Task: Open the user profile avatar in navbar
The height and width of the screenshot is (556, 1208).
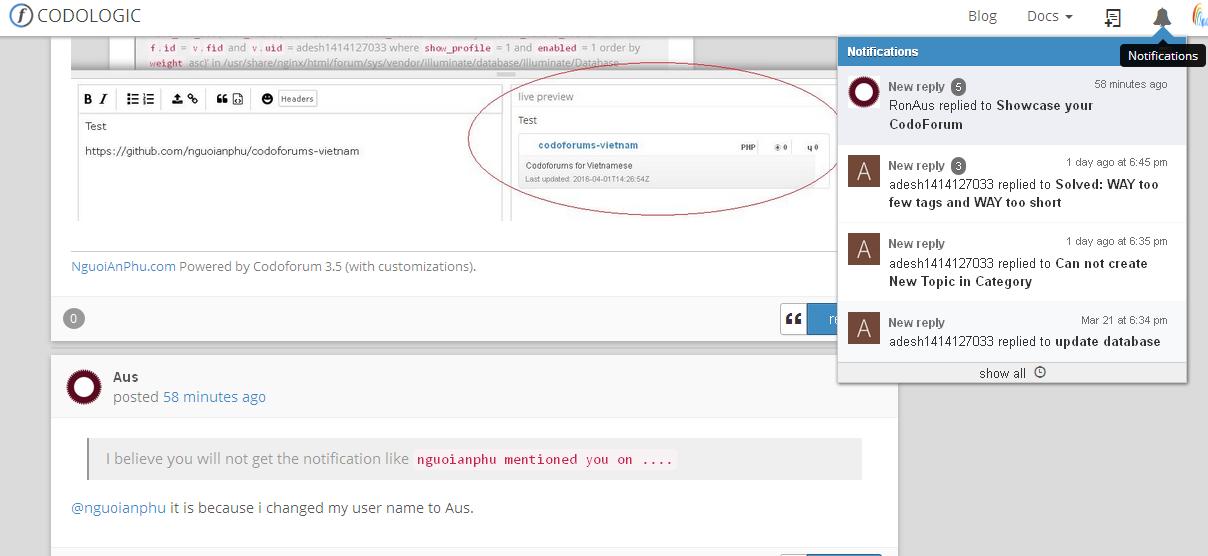Action: click(1200, 16)
